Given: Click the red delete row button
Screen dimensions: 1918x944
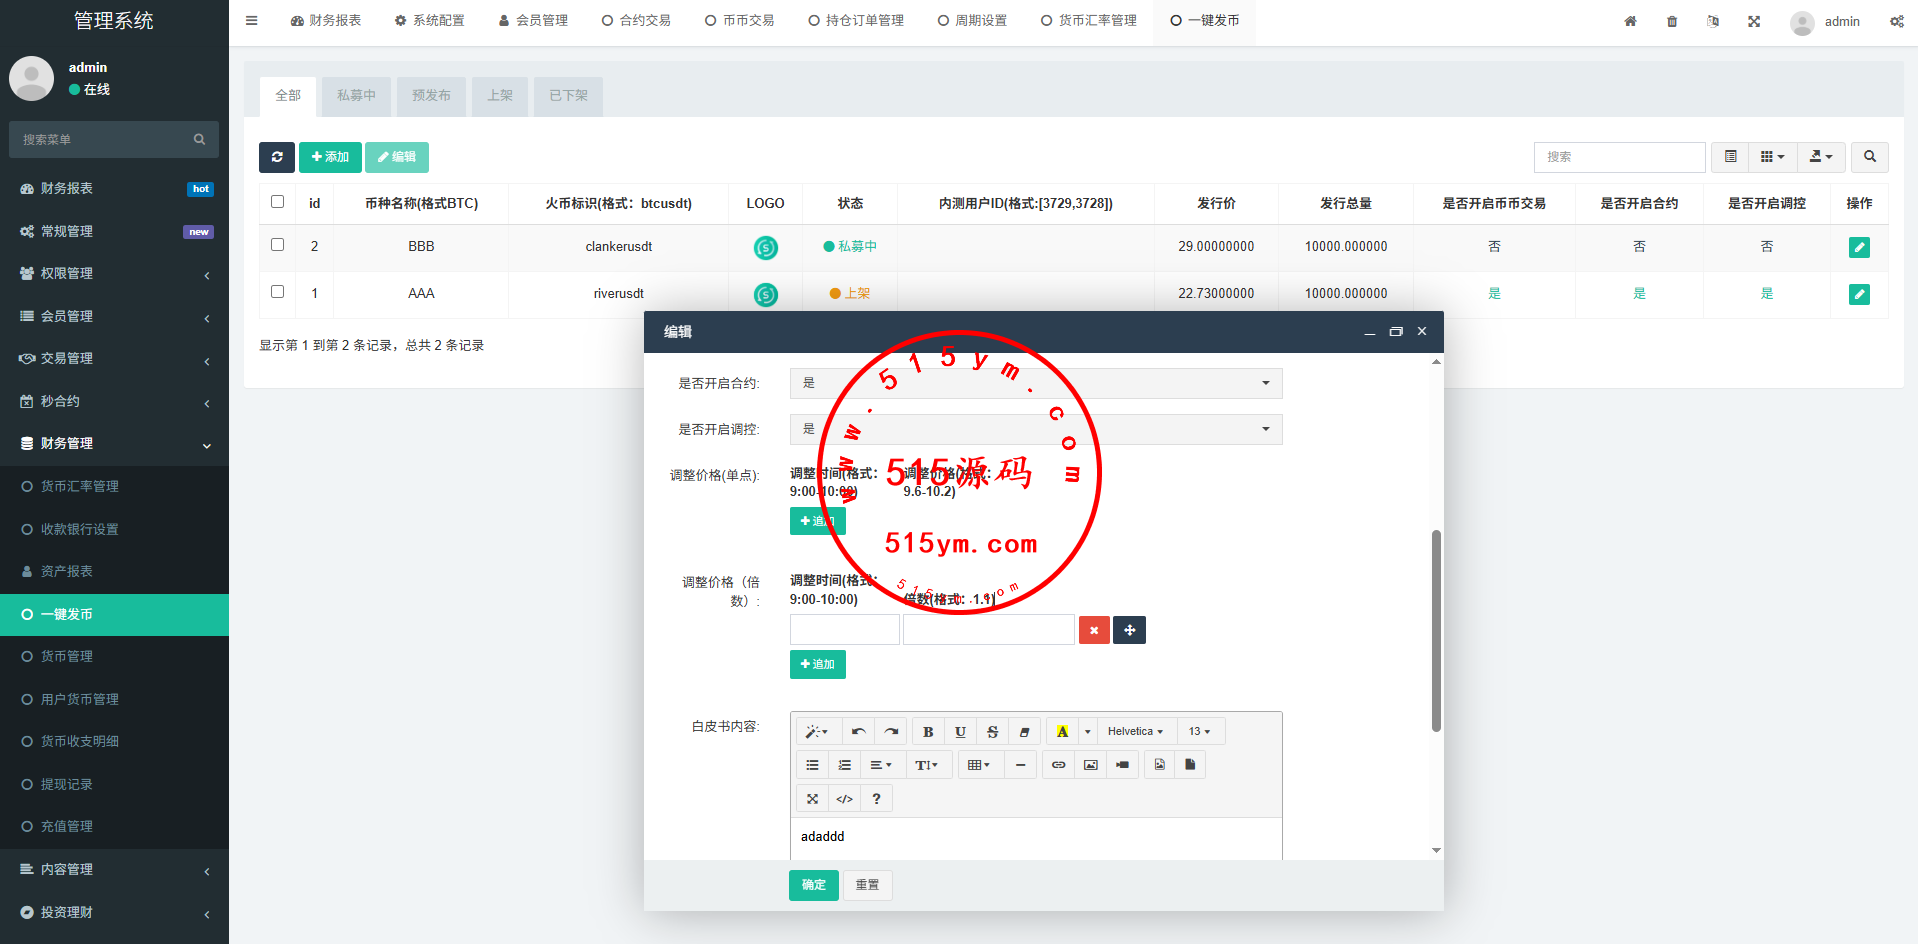Looking at the screenshot, I should tap(1094, 630).
